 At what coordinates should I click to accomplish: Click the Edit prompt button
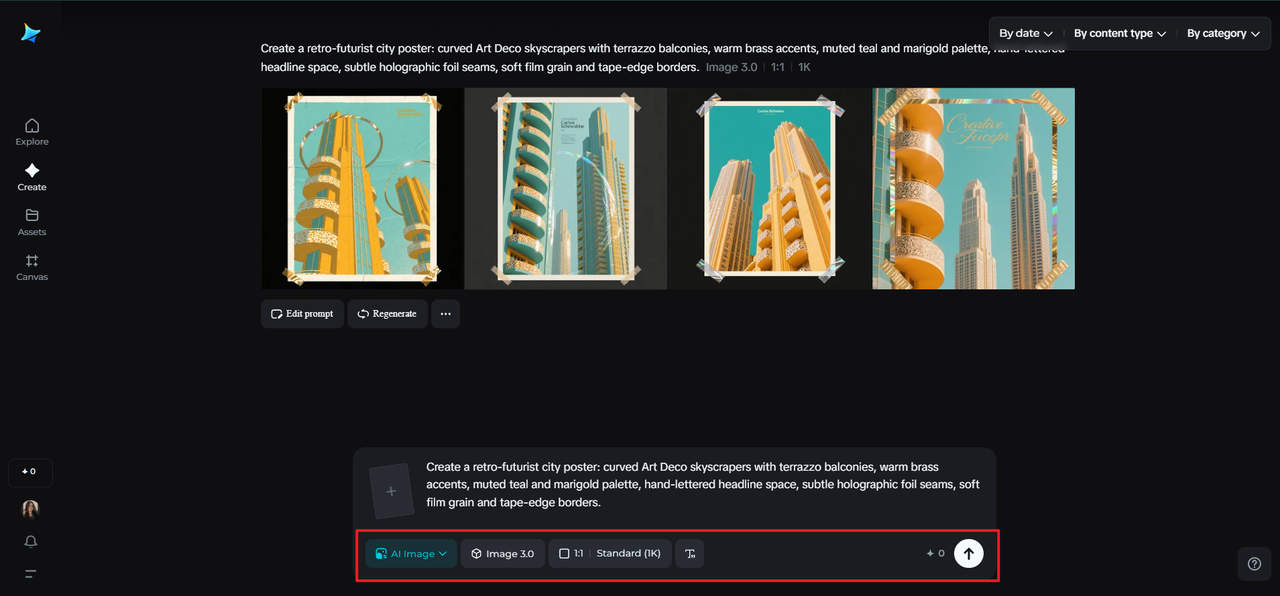pos(302,314)
